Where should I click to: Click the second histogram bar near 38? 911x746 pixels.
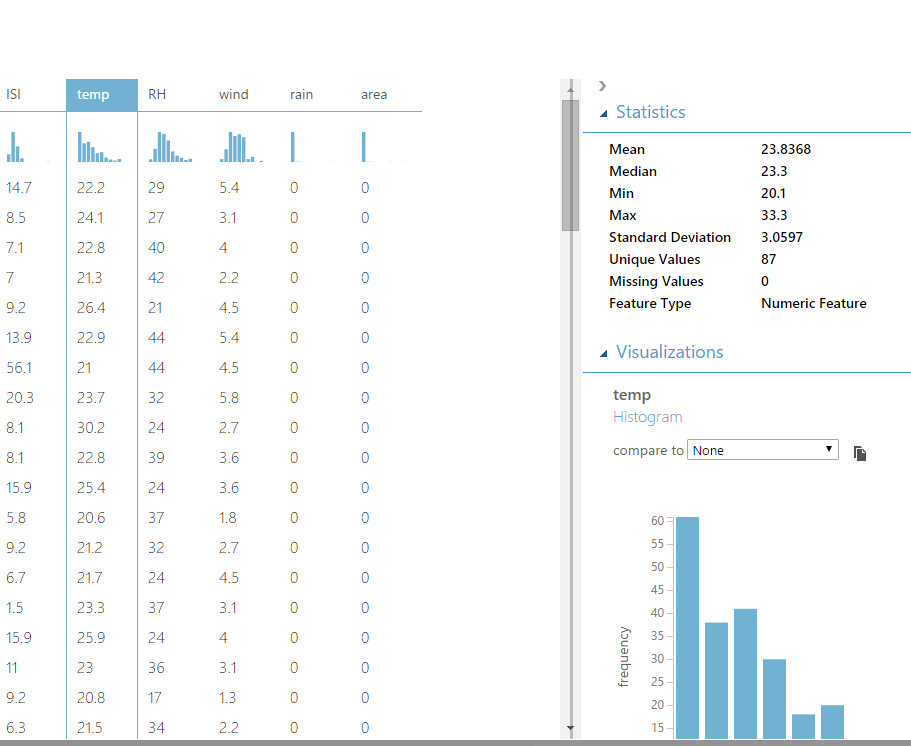716,681
